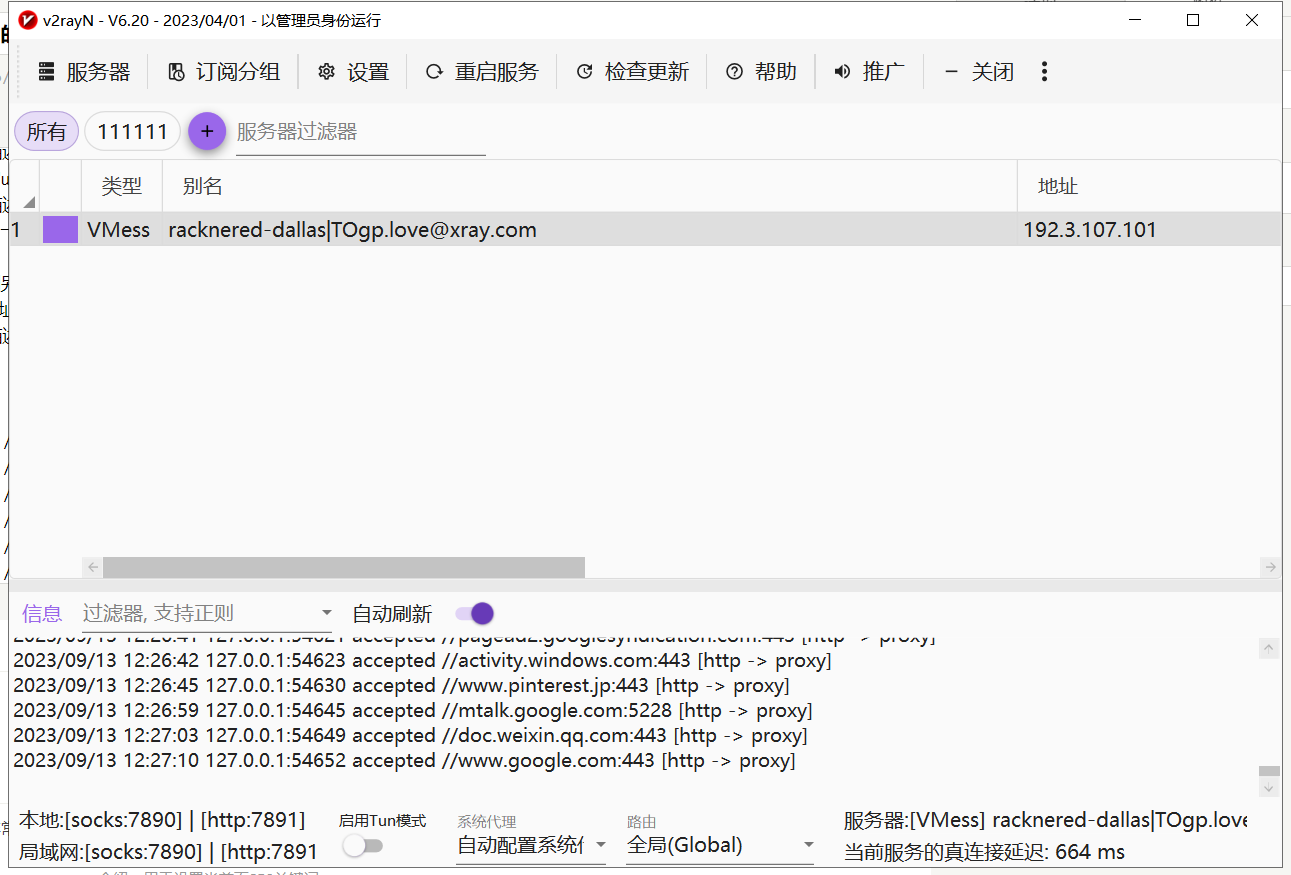Image resolution: width=1291 pixels, height=875 pixels.
Task: Open the 服务器 menu
Action: click(x=85, y=72)
